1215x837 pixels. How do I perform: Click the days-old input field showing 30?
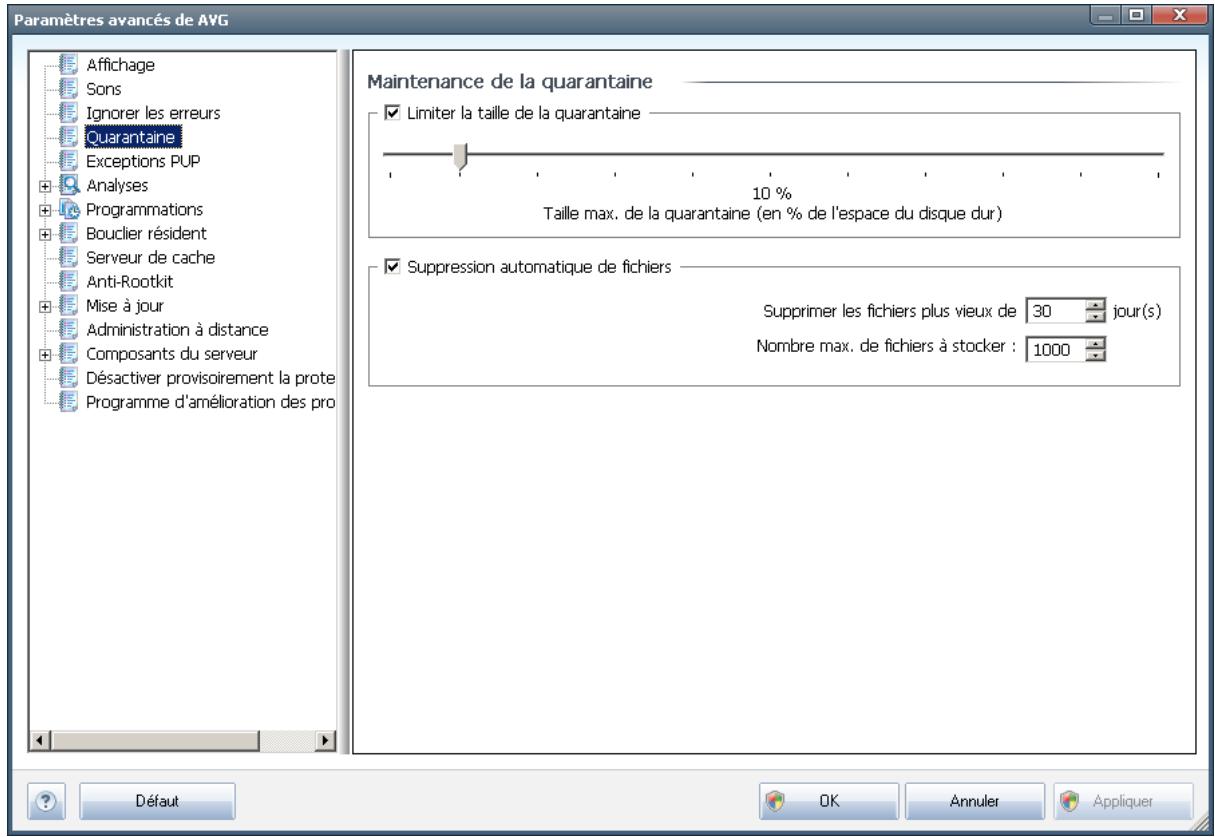(x=1055, y=311)
